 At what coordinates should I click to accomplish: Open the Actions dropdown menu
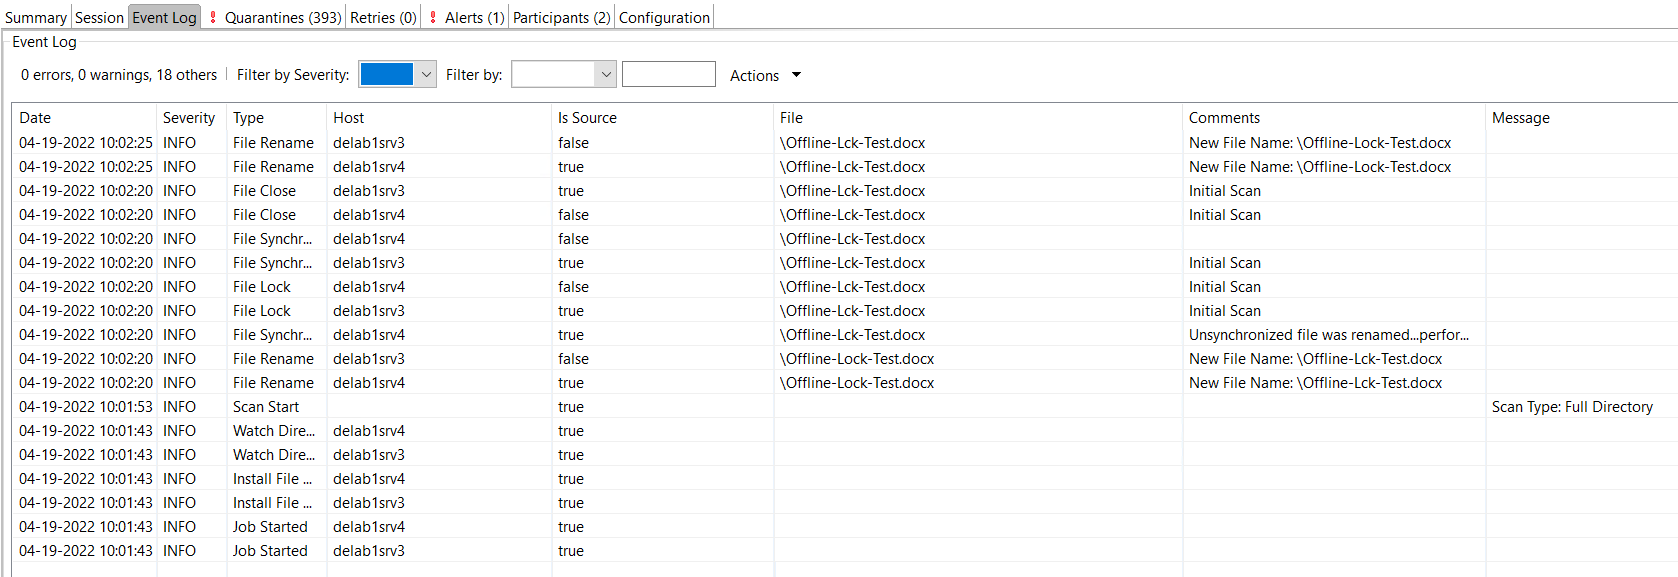765,76
